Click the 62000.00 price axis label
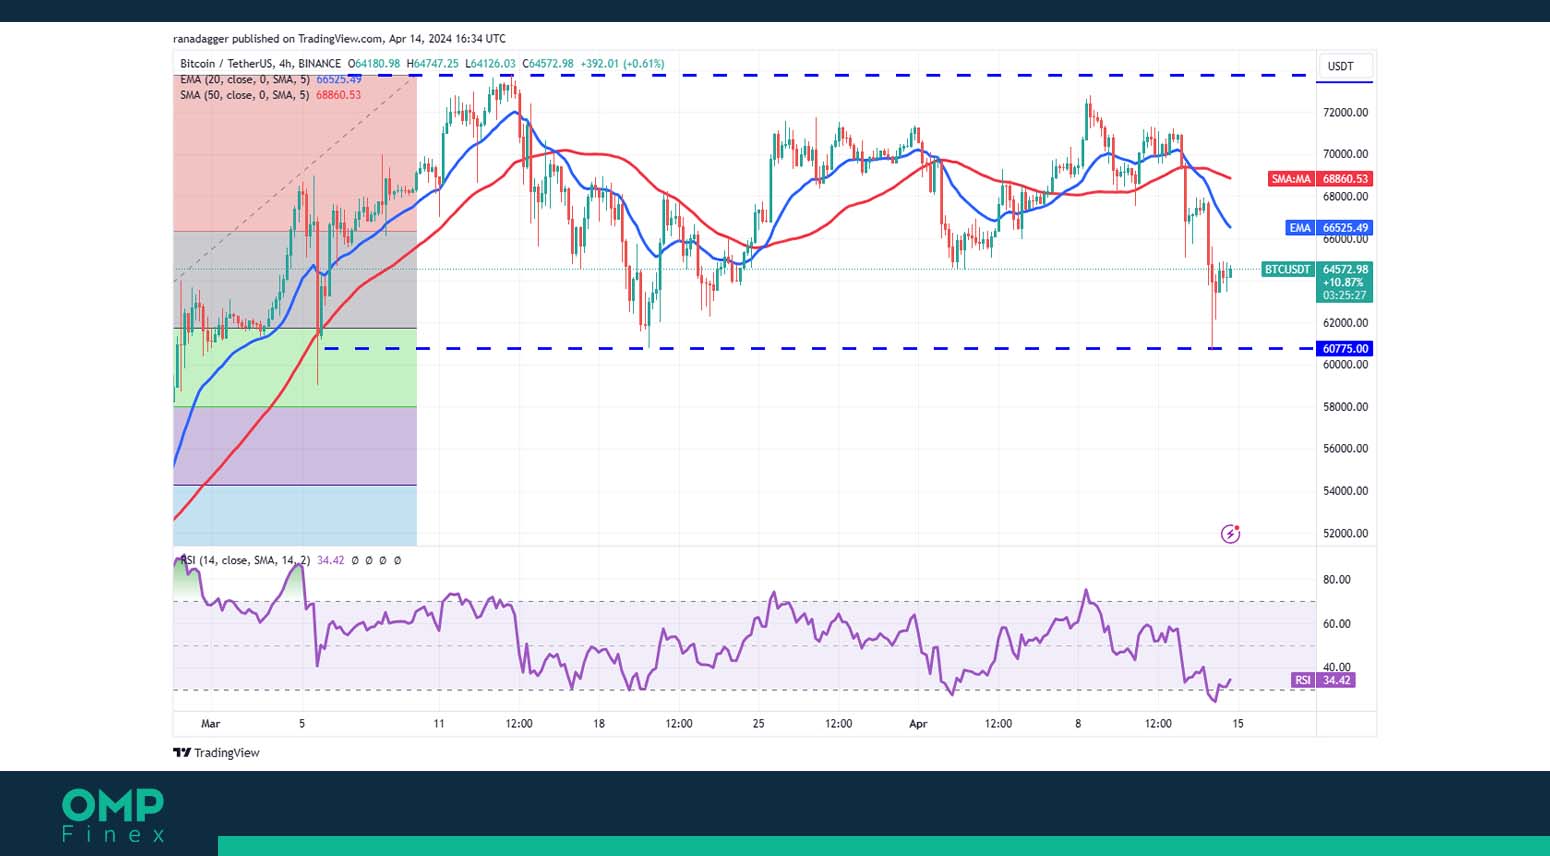 1345,323
